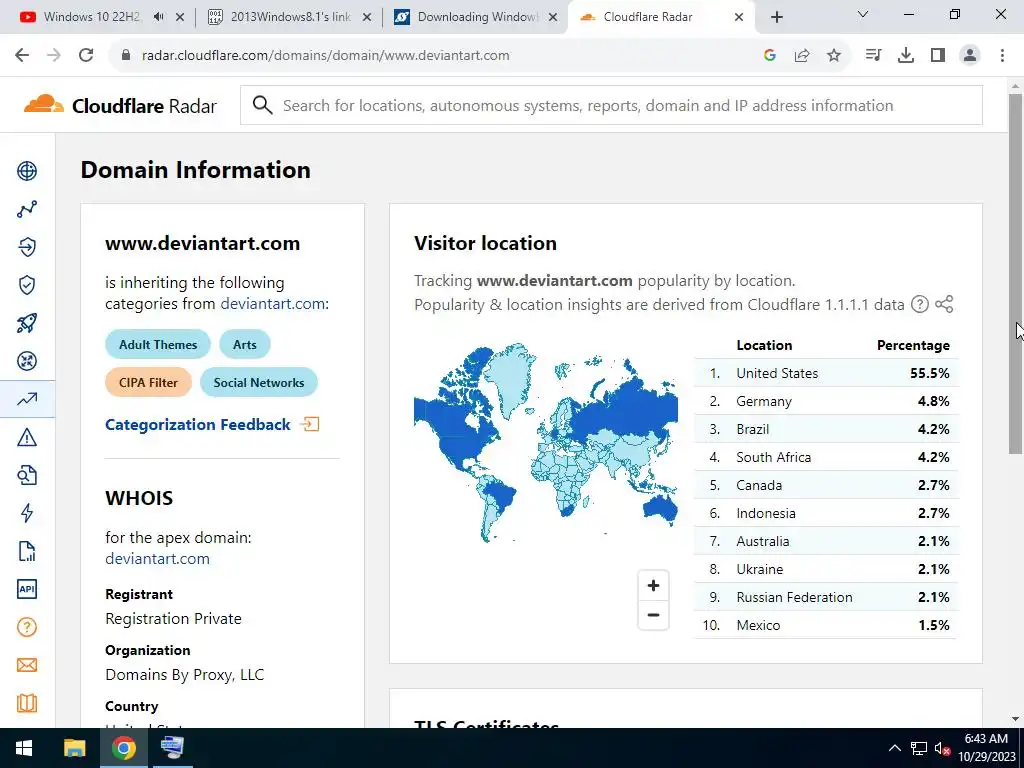The image size is (1024, 768).
Task: Select the trending-up domains sidebar icon
Action: click(x=27, y=399)
